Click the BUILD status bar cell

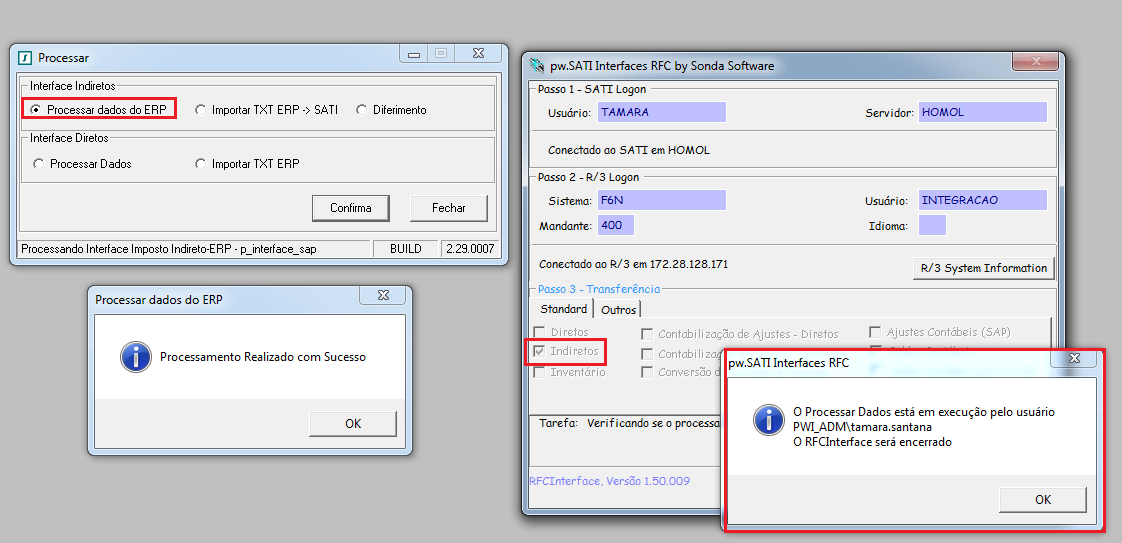(x=406, y=249)
